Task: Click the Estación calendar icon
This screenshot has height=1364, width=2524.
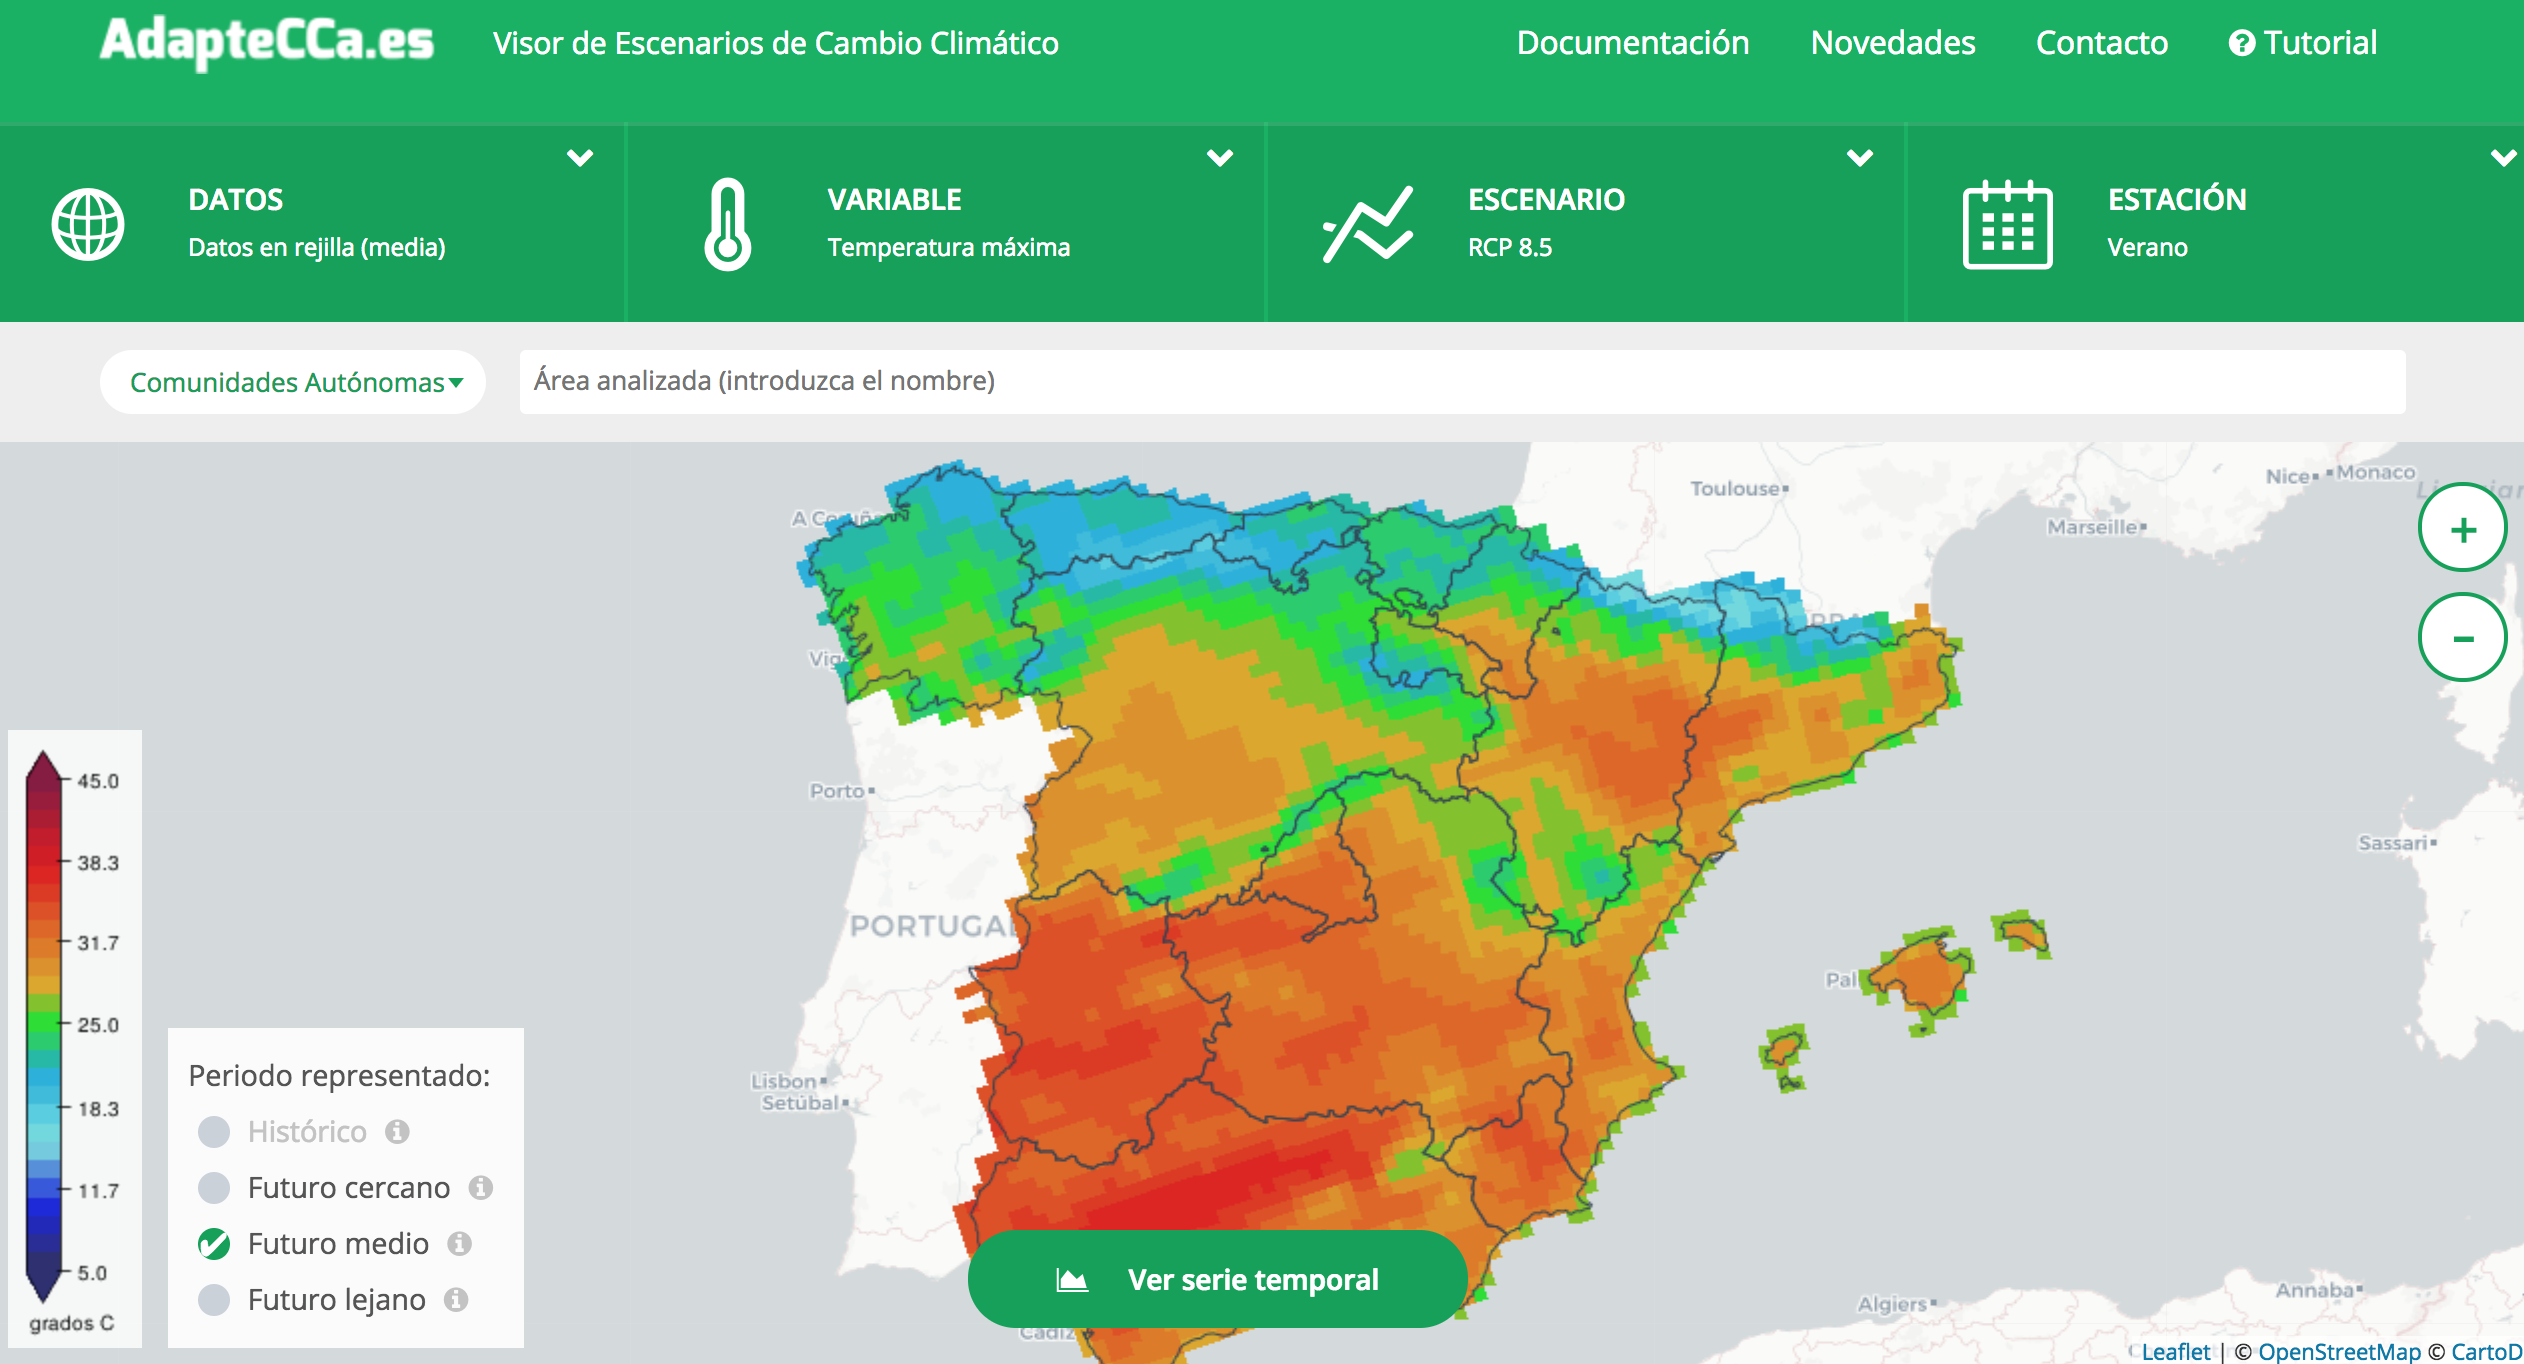Action: point(2007,224)
